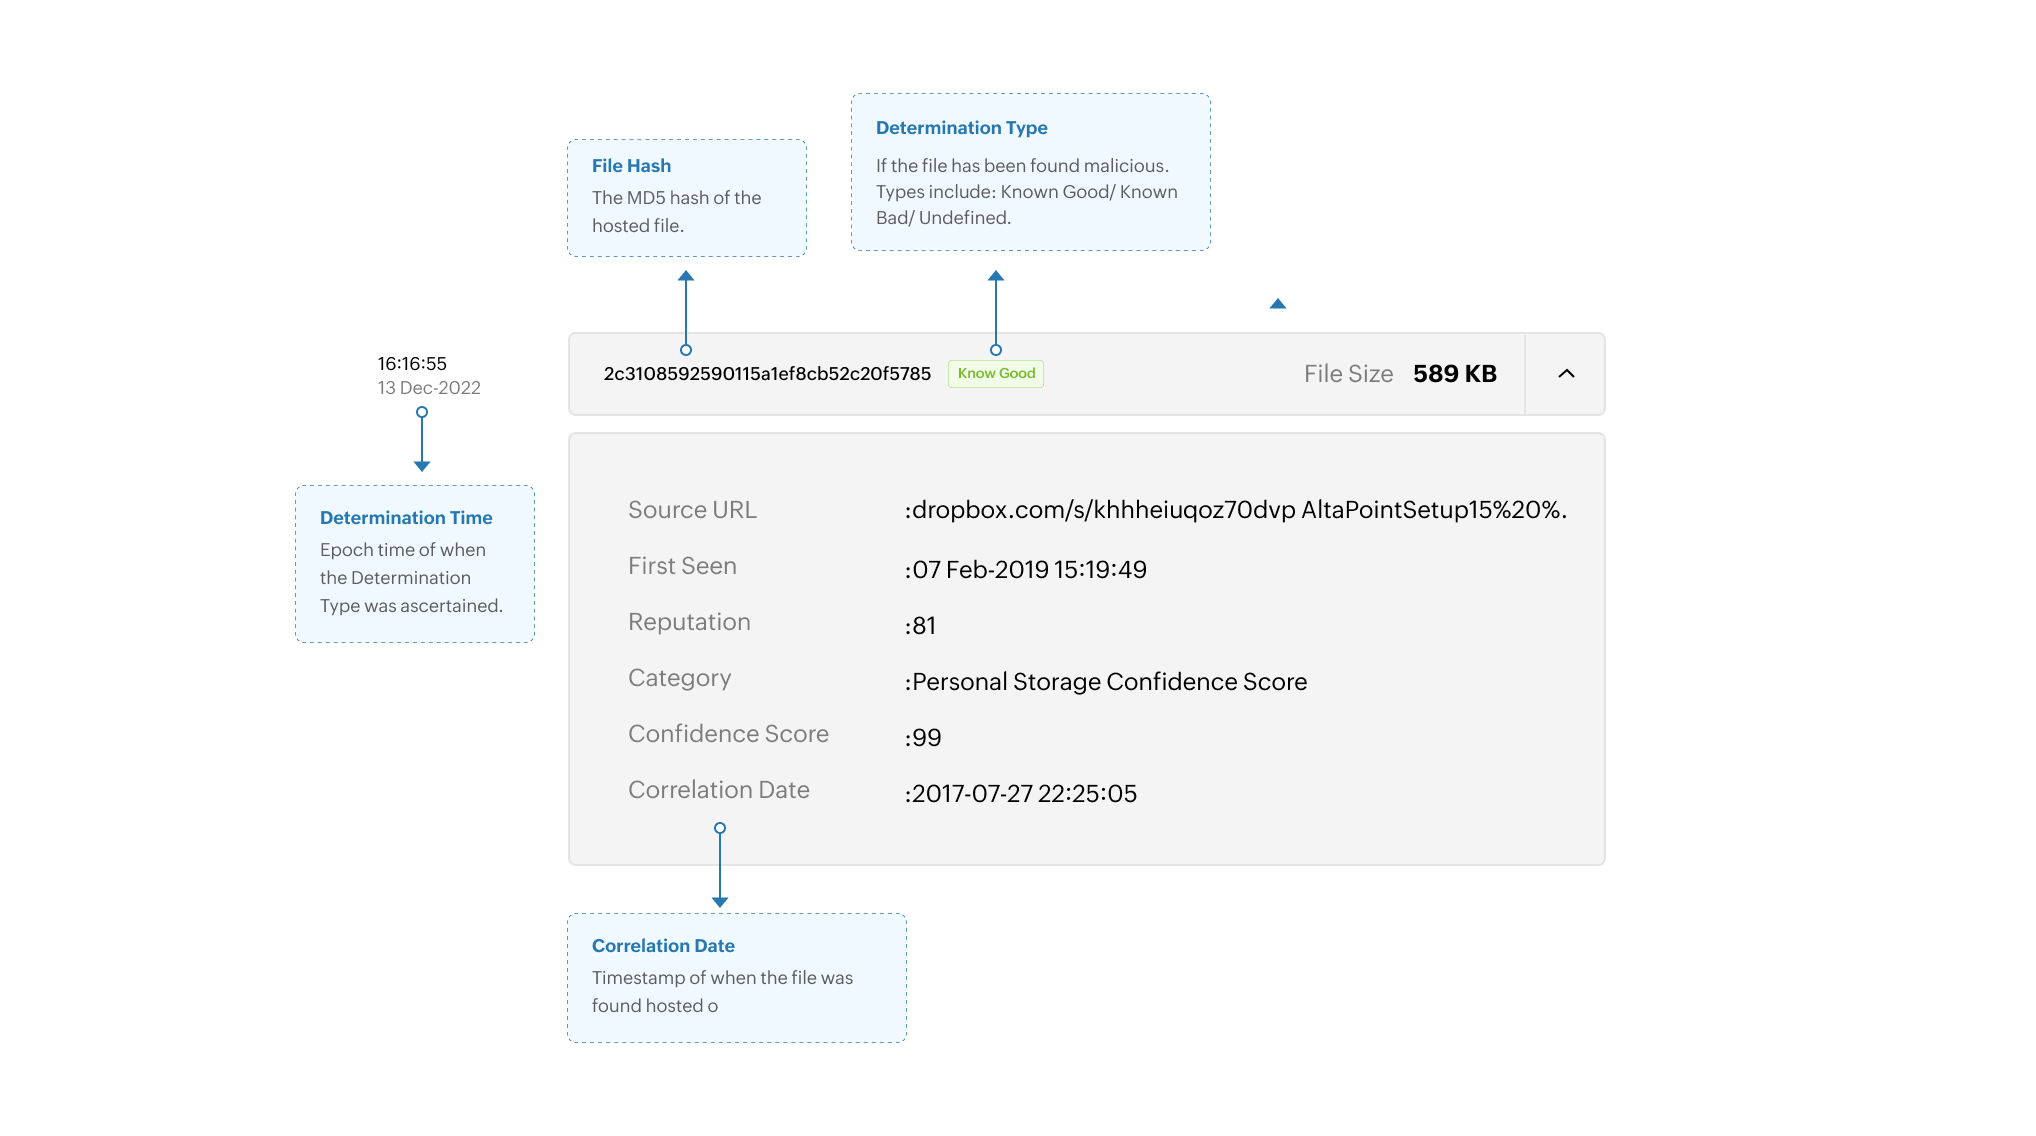Click the circle marker under Correlation Date label
Image resolution: width=2036 pixels, height=1136 pixels.
[x=721, y=827]
